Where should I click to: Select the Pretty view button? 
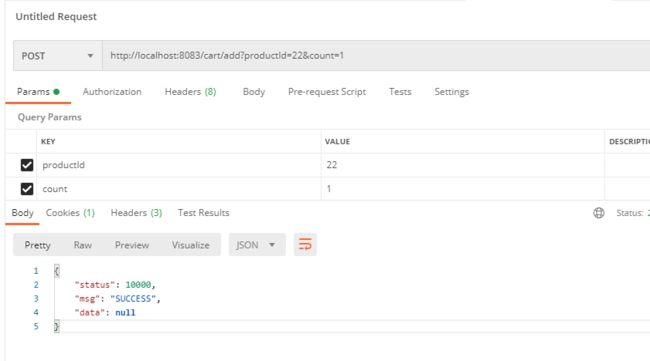(x=37, y=245)
